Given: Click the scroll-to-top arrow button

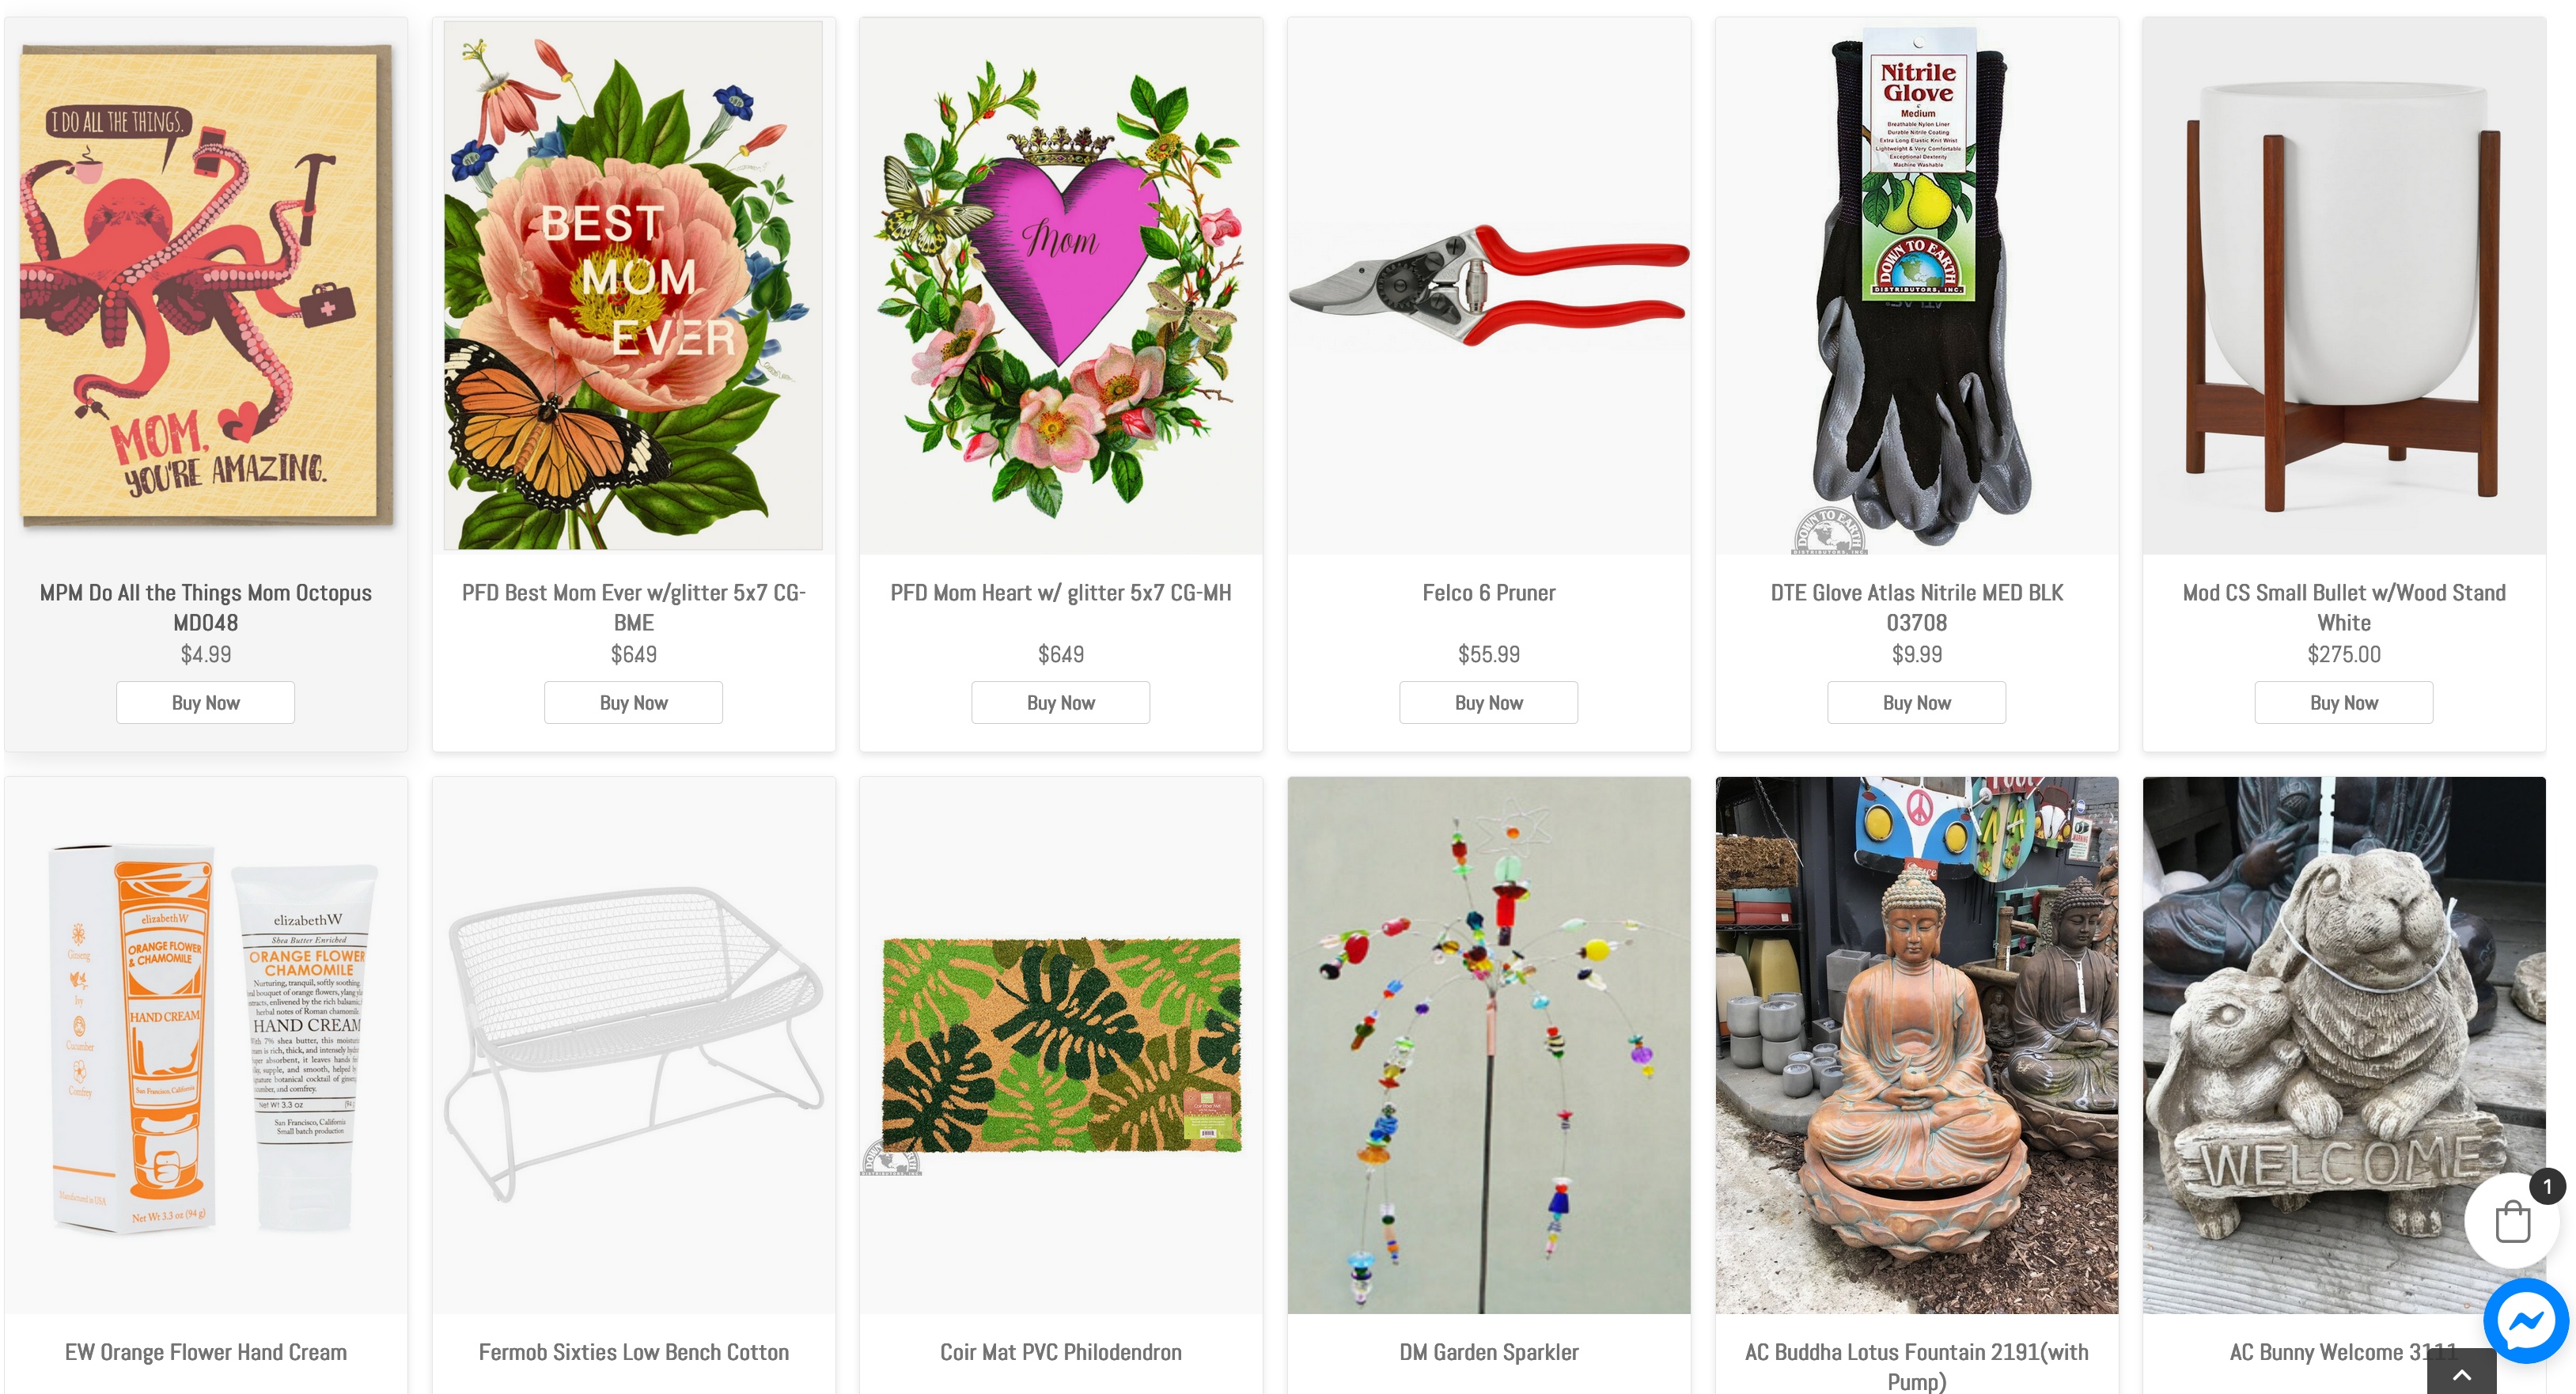Looking at the screenshot, I should coord(2461,1373).
